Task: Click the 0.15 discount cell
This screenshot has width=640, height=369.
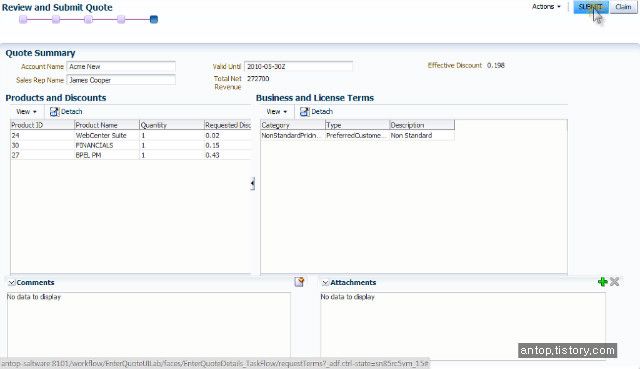Action: [227, 145]
